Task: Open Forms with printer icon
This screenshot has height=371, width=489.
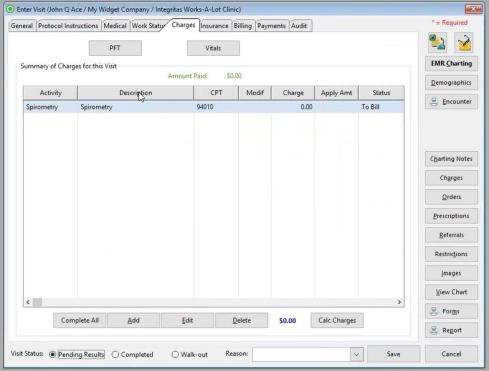Action: pos(451,311)
